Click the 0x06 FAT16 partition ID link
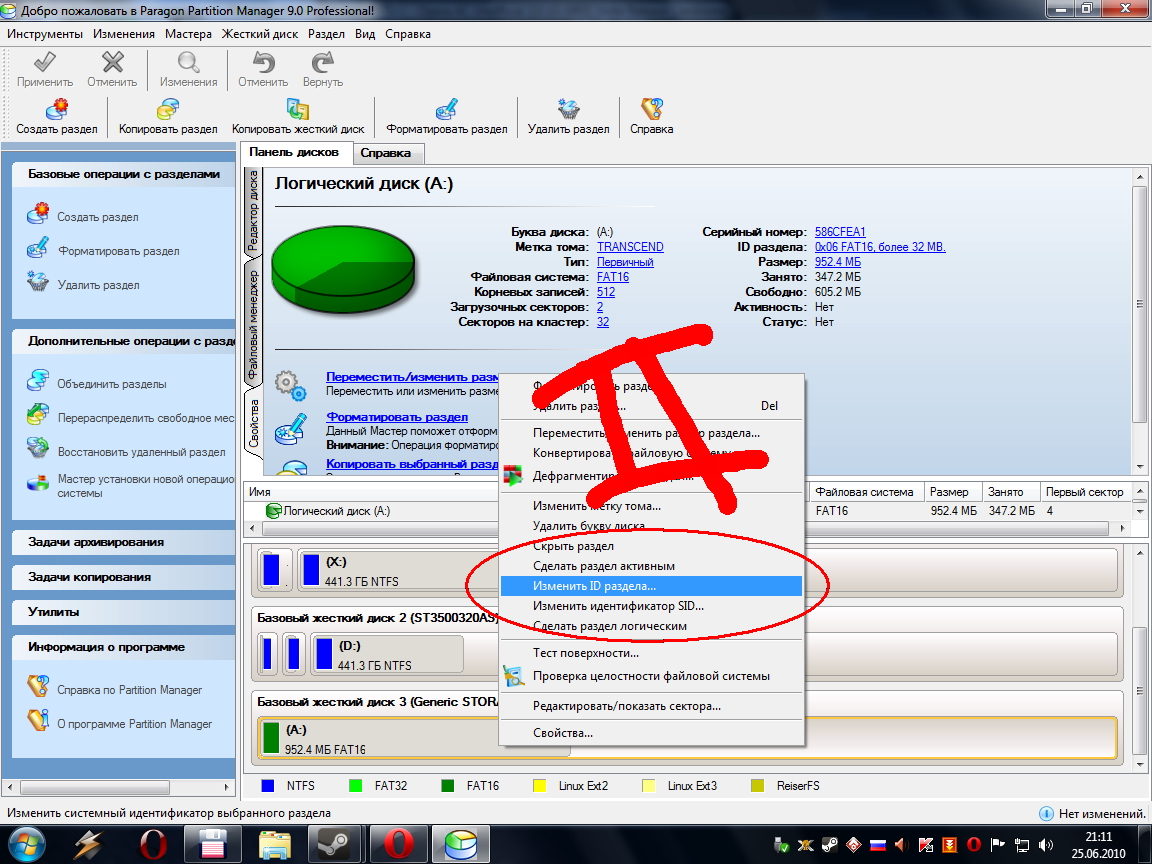 [x=880, y=247]
